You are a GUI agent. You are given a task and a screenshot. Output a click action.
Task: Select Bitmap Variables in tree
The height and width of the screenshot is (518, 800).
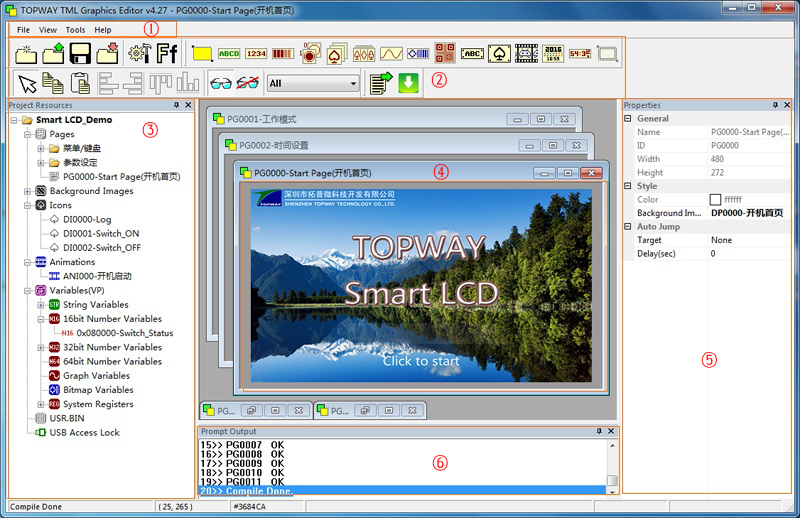(x=98, y=390)
